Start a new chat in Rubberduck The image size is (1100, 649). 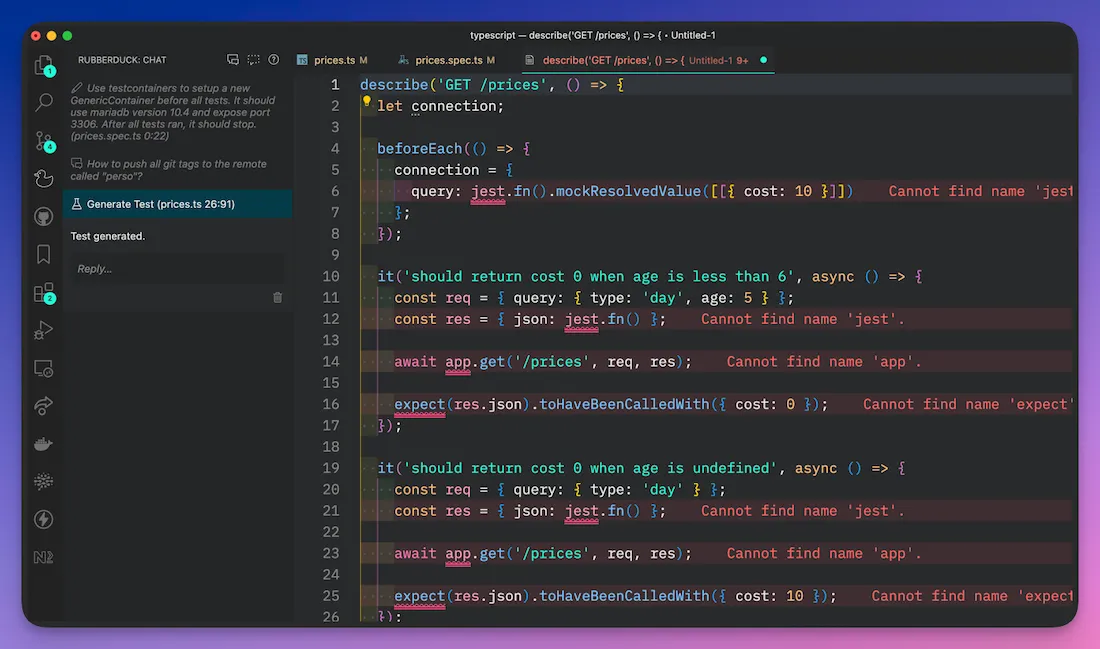pos(233,60)
